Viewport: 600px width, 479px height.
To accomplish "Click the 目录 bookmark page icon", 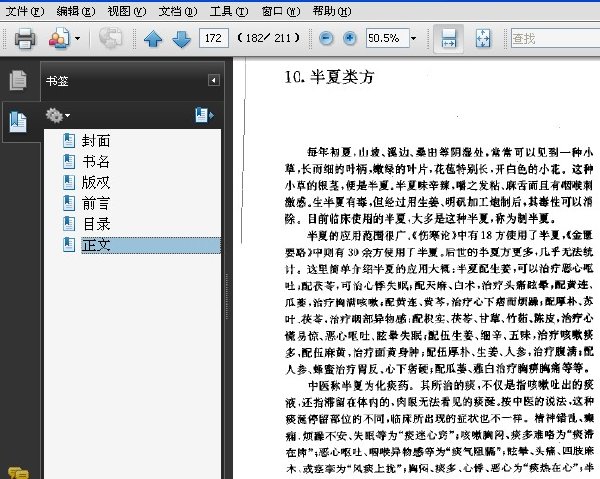I will (69, 224).
